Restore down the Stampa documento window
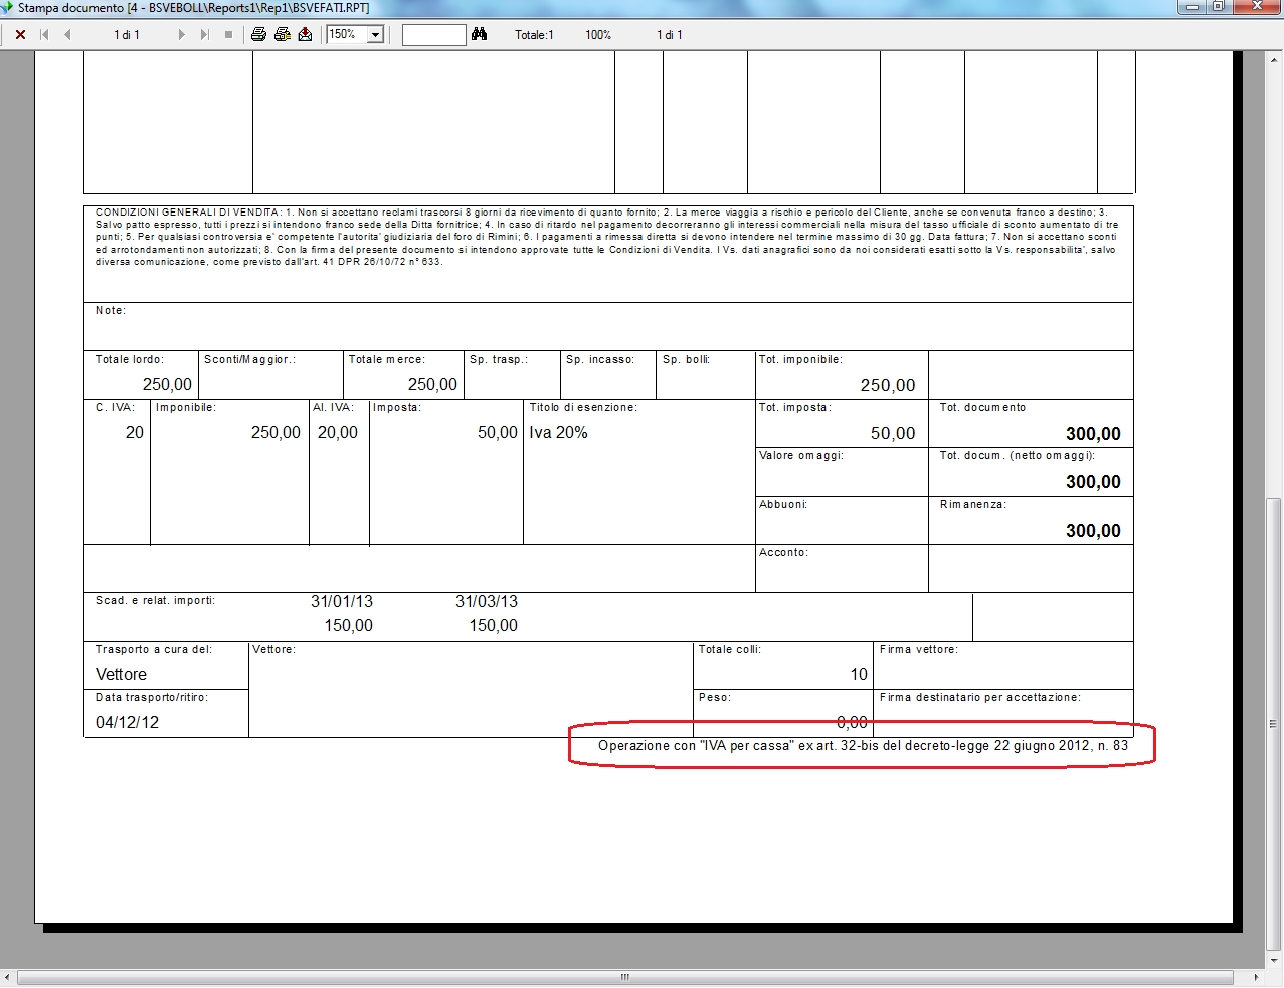 (x=1218, y=6)
